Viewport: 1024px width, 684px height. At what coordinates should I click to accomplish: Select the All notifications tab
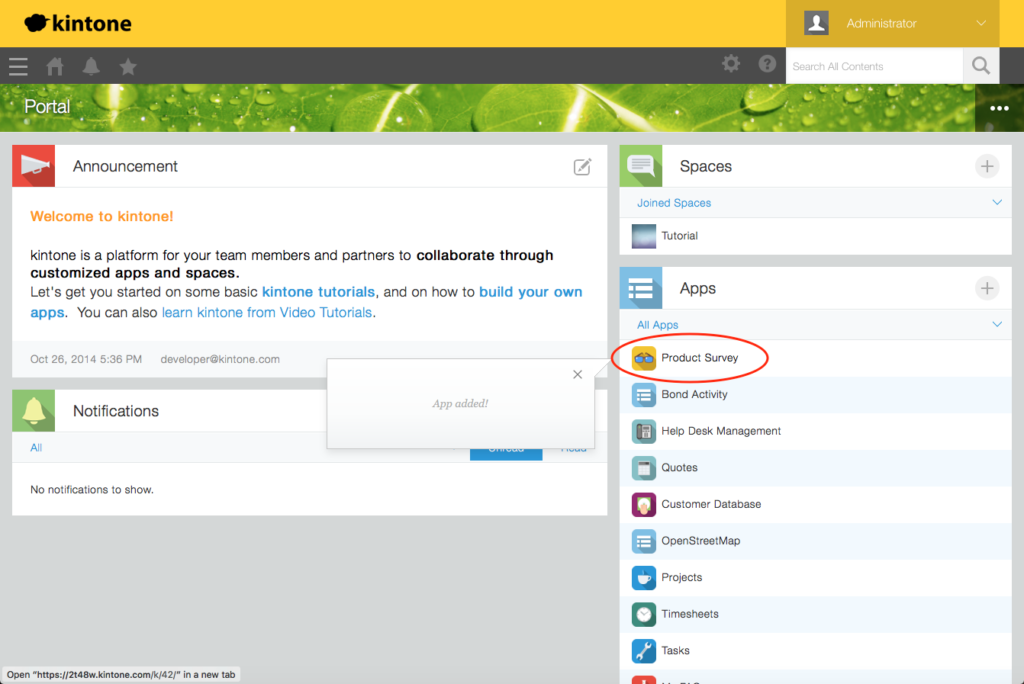click(36, 448)
